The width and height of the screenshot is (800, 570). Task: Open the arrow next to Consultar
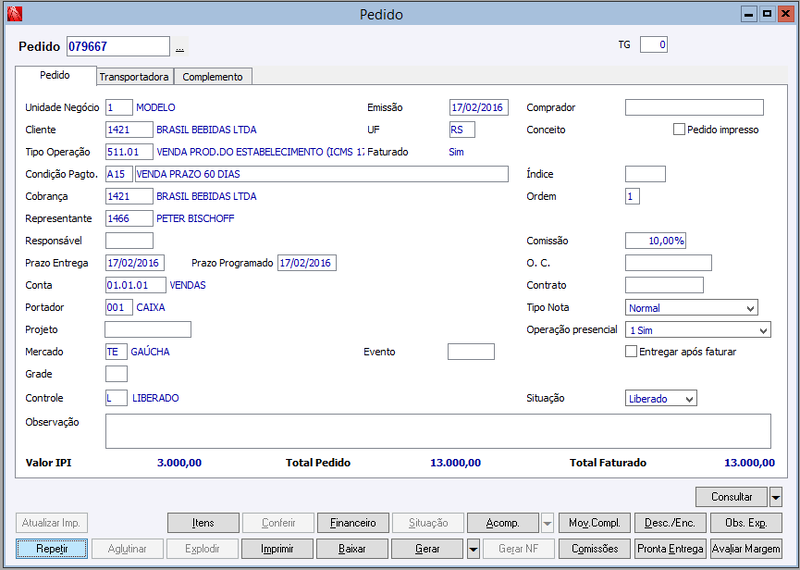click(x=776, y=497)
